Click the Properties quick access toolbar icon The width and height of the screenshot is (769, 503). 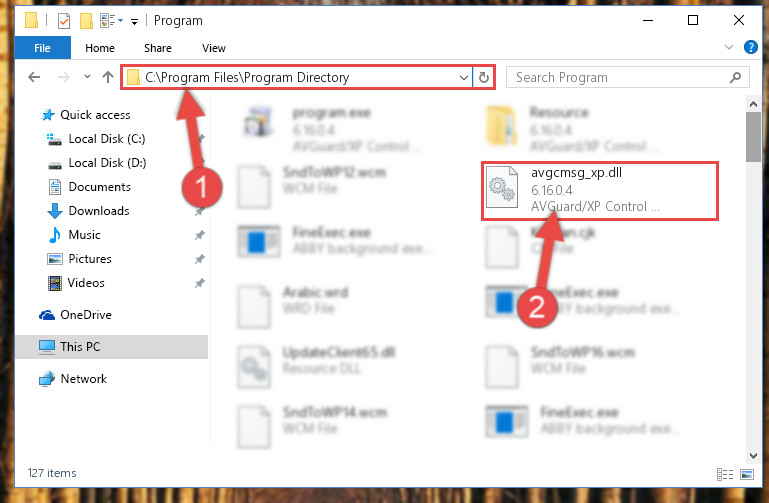pos(64,21)
